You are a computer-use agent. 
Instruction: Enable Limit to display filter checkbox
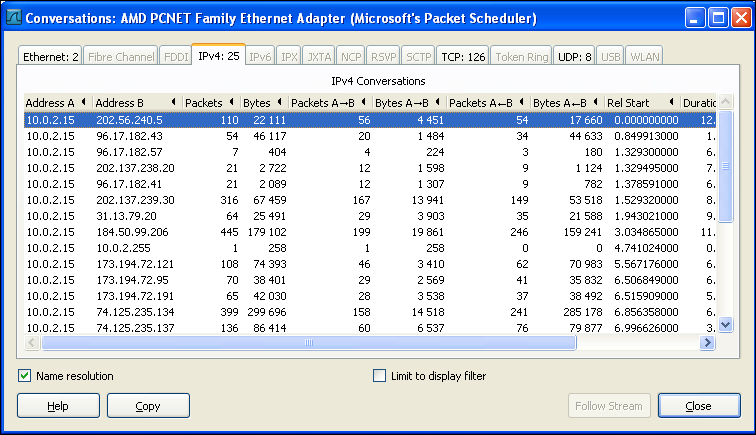click(379, 376)
